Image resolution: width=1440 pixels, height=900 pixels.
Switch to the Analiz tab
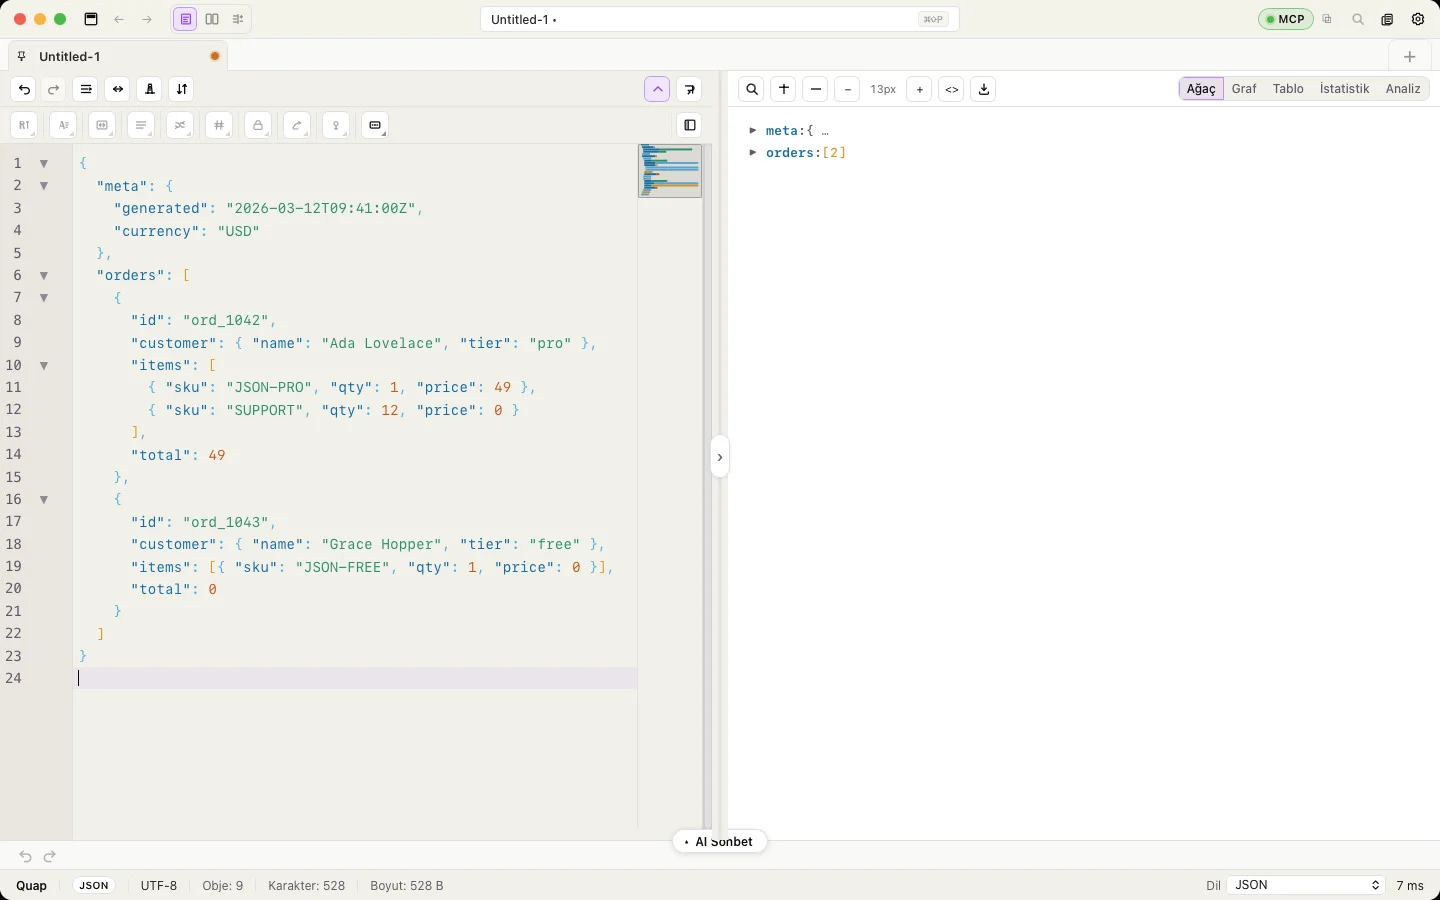coord(1403,89)
